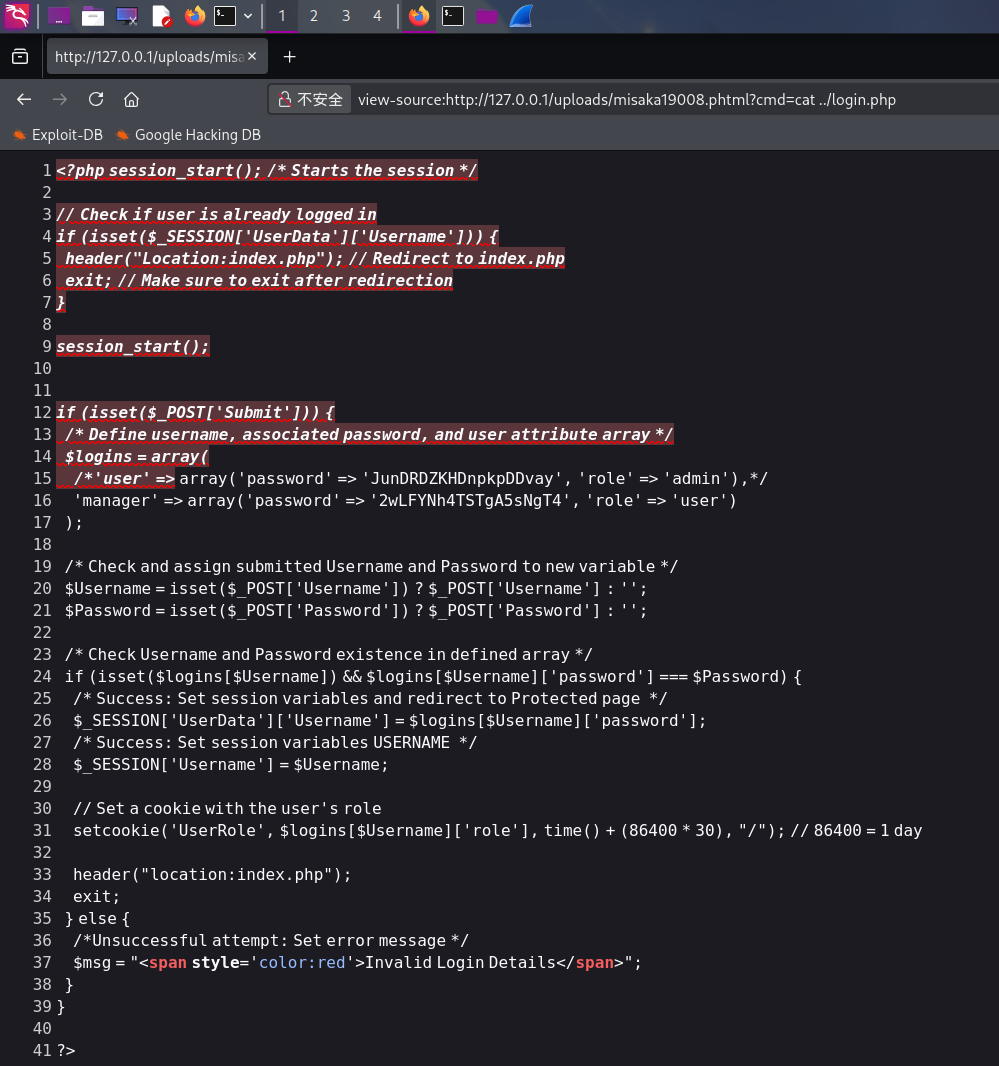999x1066 pixels.
Task: Click 'exit; // Make sure to exit' line
Action: click(258, 280)
